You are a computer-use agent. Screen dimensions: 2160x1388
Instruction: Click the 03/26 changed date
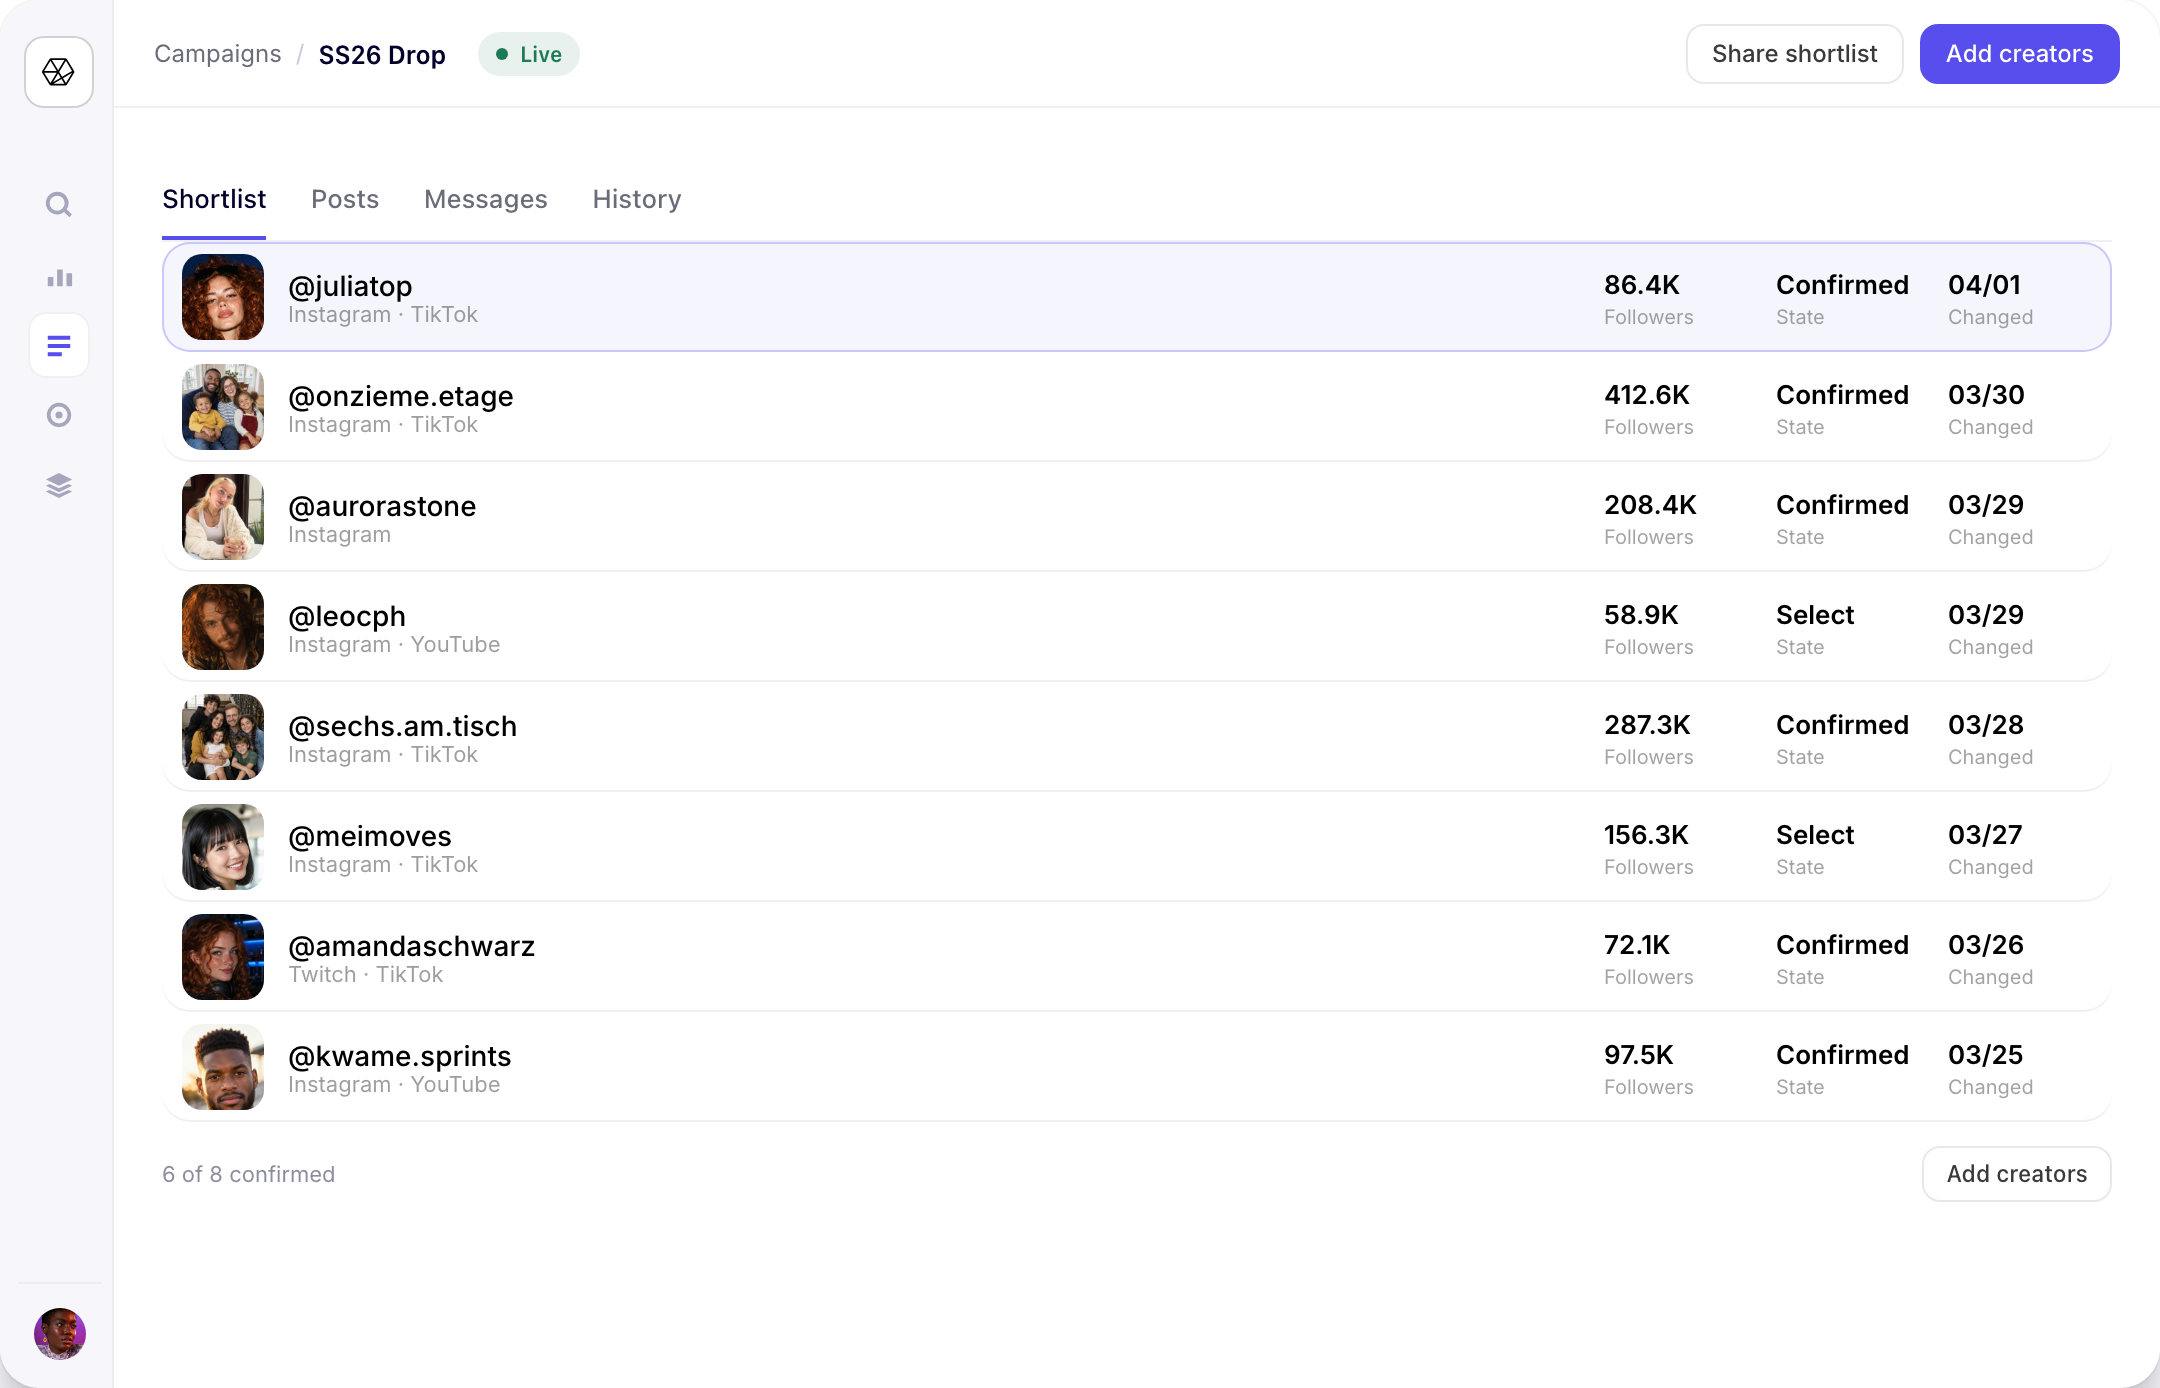[1986, 945]
